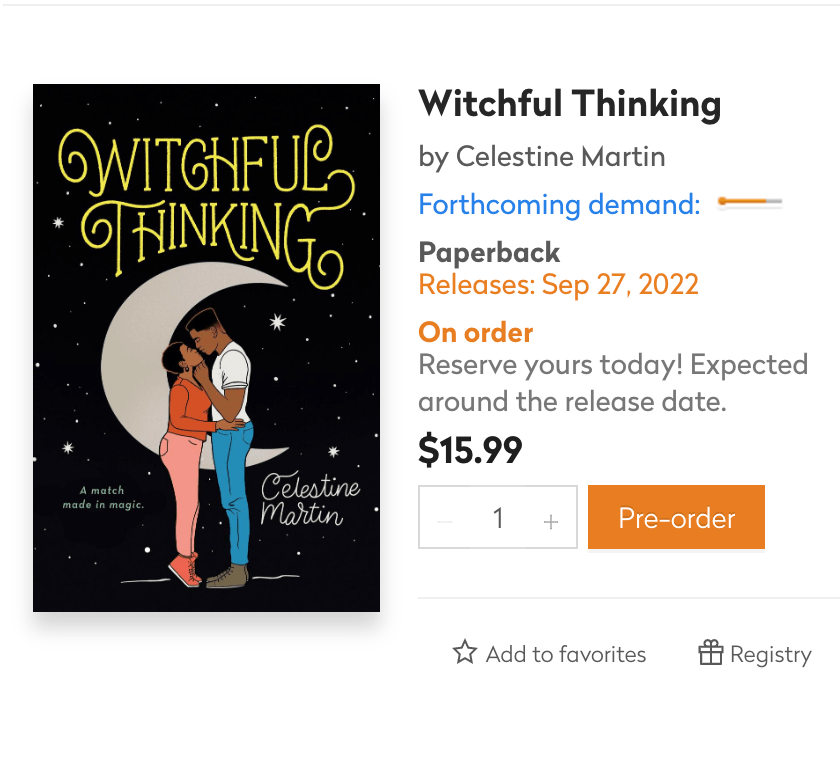The width and height of the screenshot is (840, 764).
Task: Click the Releases: Sep 27, 2022 text
Action: pyautogui.click(x=558, y=285)
